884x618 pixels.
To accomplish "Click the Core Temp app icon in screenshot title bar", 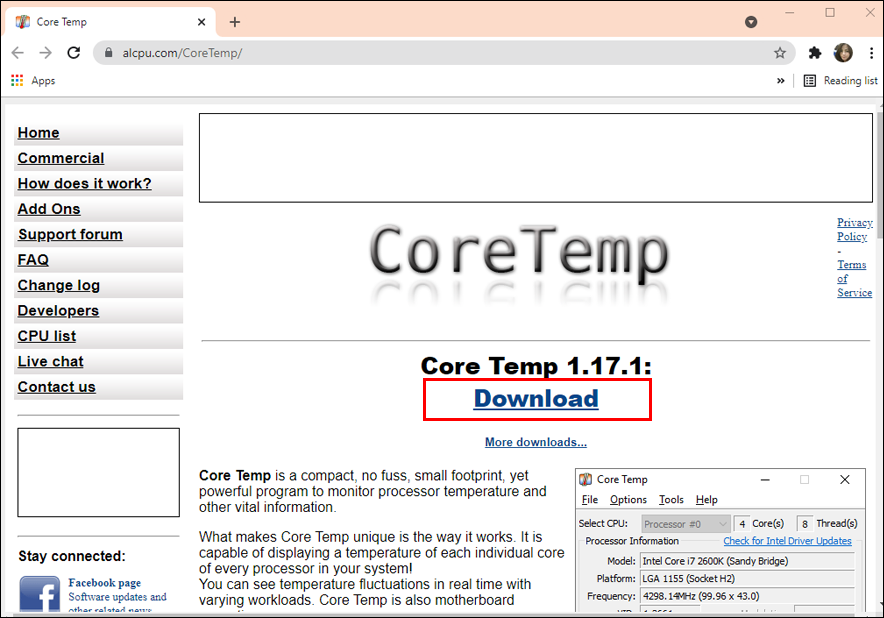I will [586, 479].
